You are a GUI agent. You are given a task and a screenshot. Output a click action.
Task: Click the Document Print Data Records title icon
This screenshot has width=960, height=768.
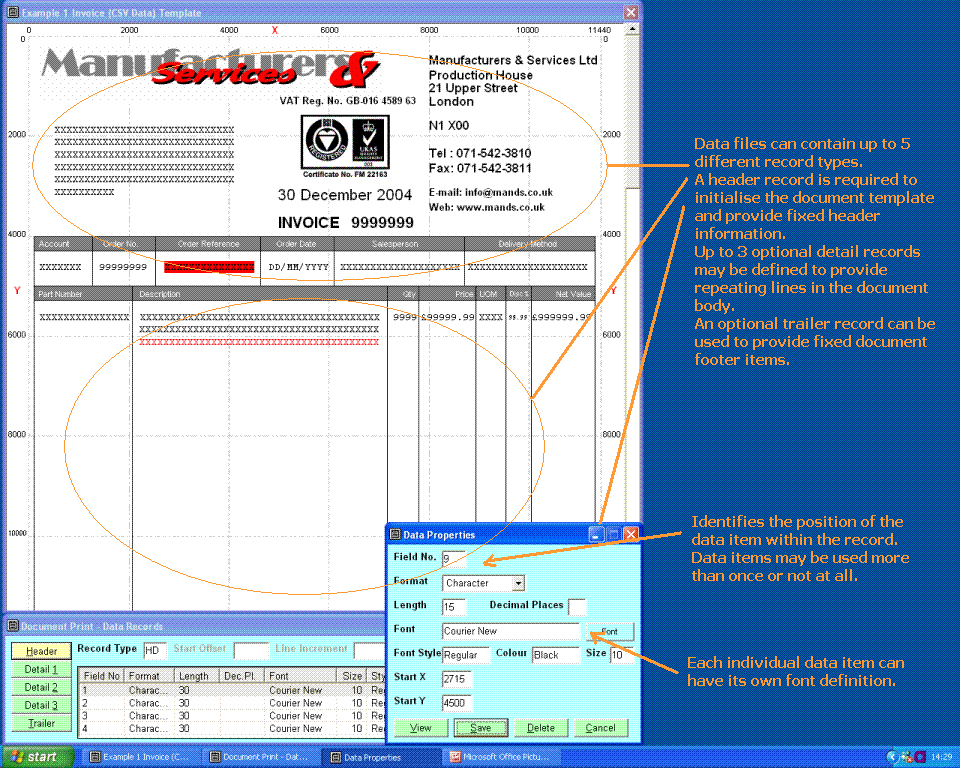[12, 626]
